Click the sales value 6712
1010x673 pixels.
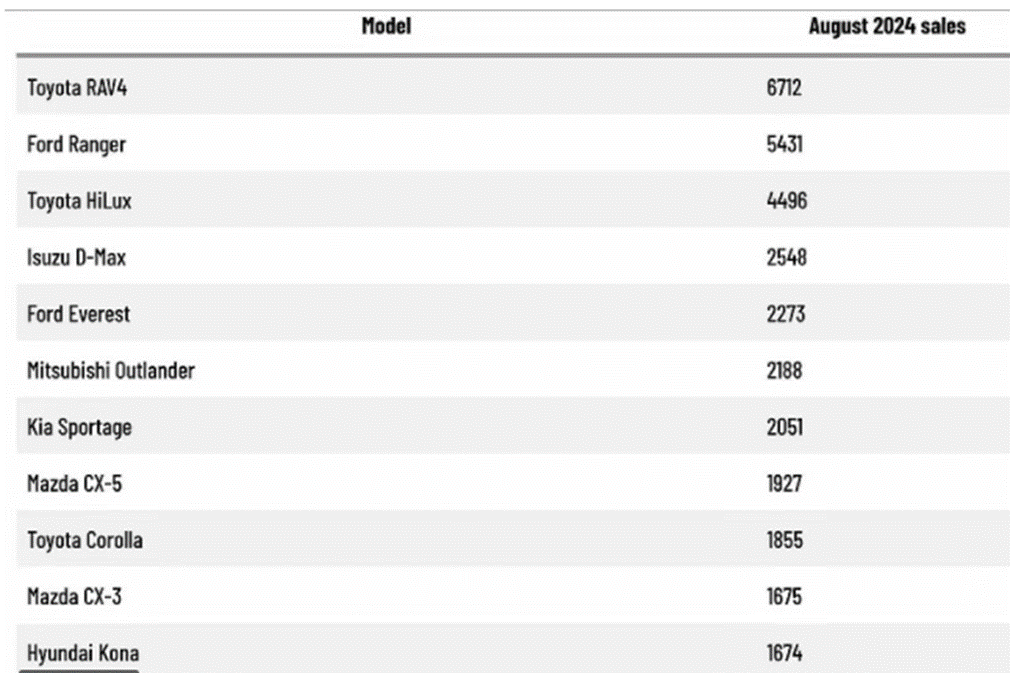784,88
